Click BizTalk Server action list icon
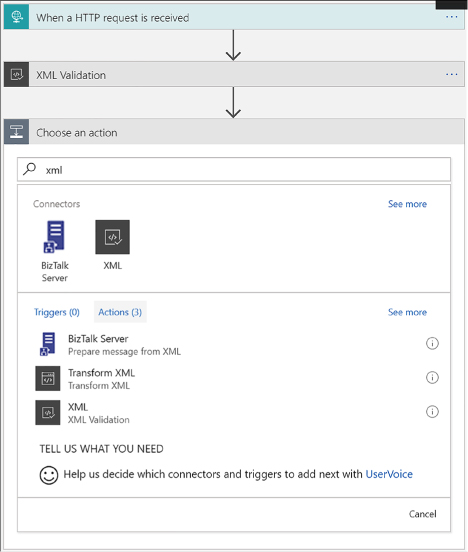The image size is (468, 552). point(48,344)
